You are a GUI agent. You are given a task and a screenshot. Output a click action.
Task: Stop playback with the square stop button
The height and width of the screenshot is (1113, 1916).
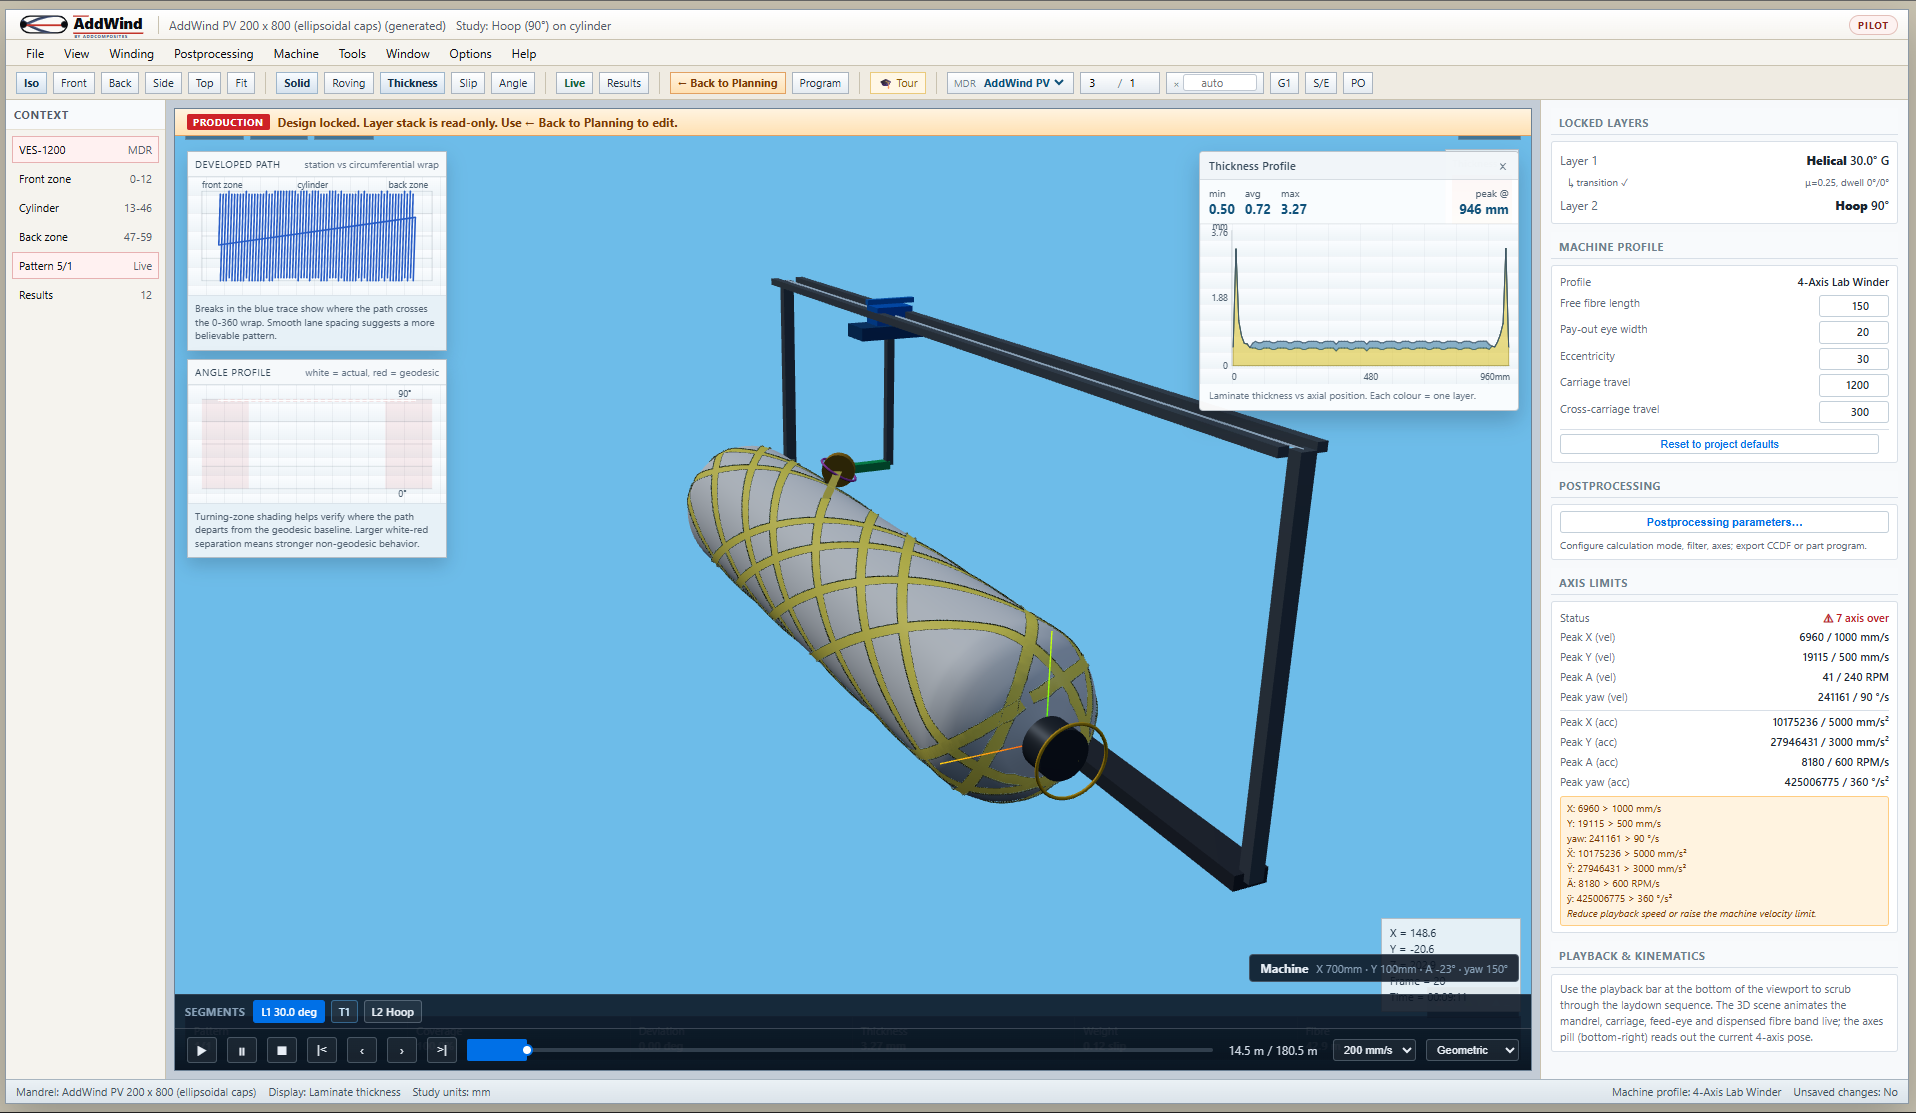282,1050
